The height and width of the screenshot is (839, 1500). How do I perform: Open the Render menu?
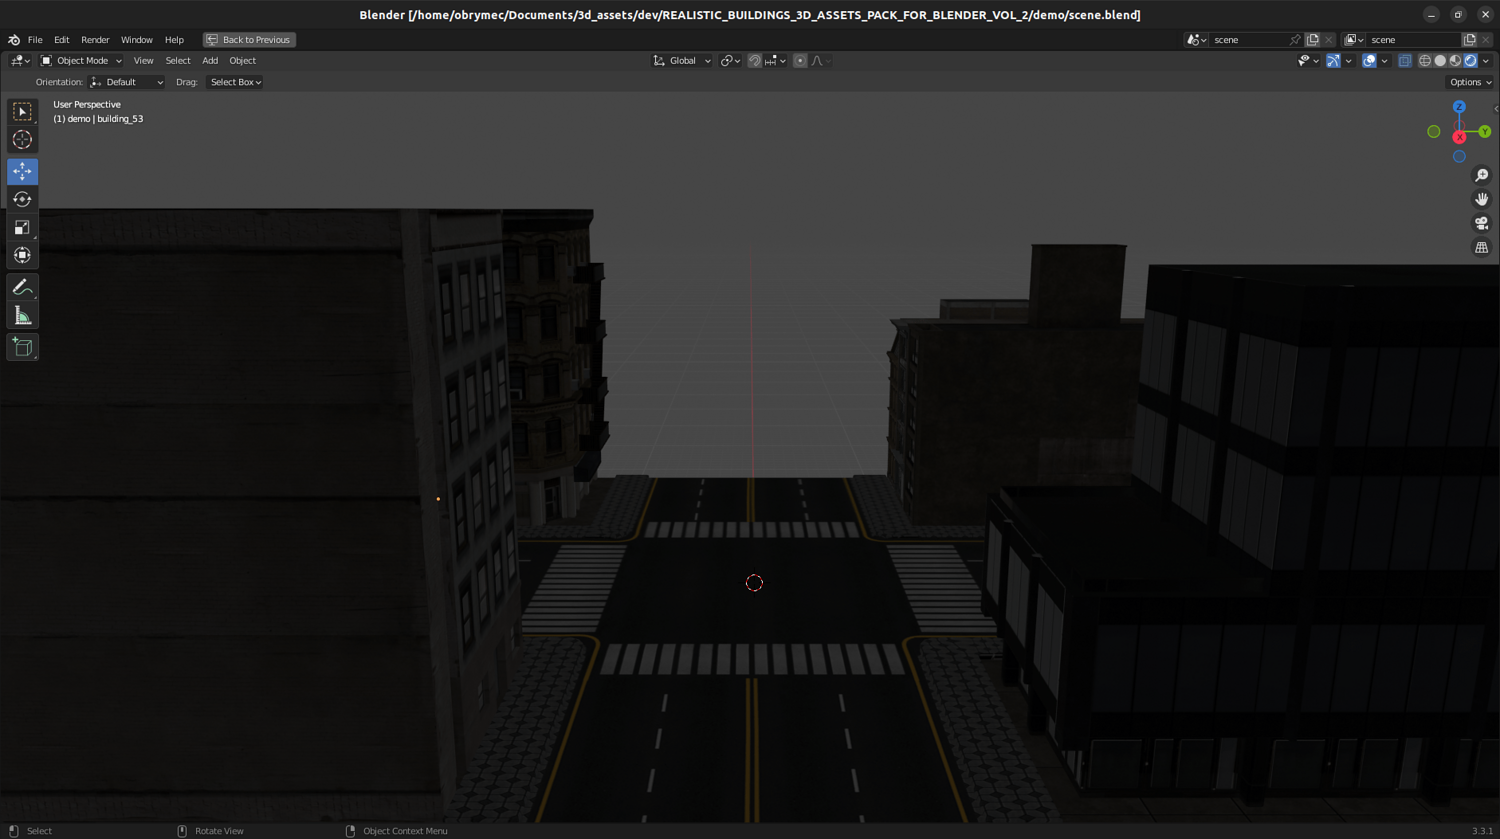click(x=95, y=40)
